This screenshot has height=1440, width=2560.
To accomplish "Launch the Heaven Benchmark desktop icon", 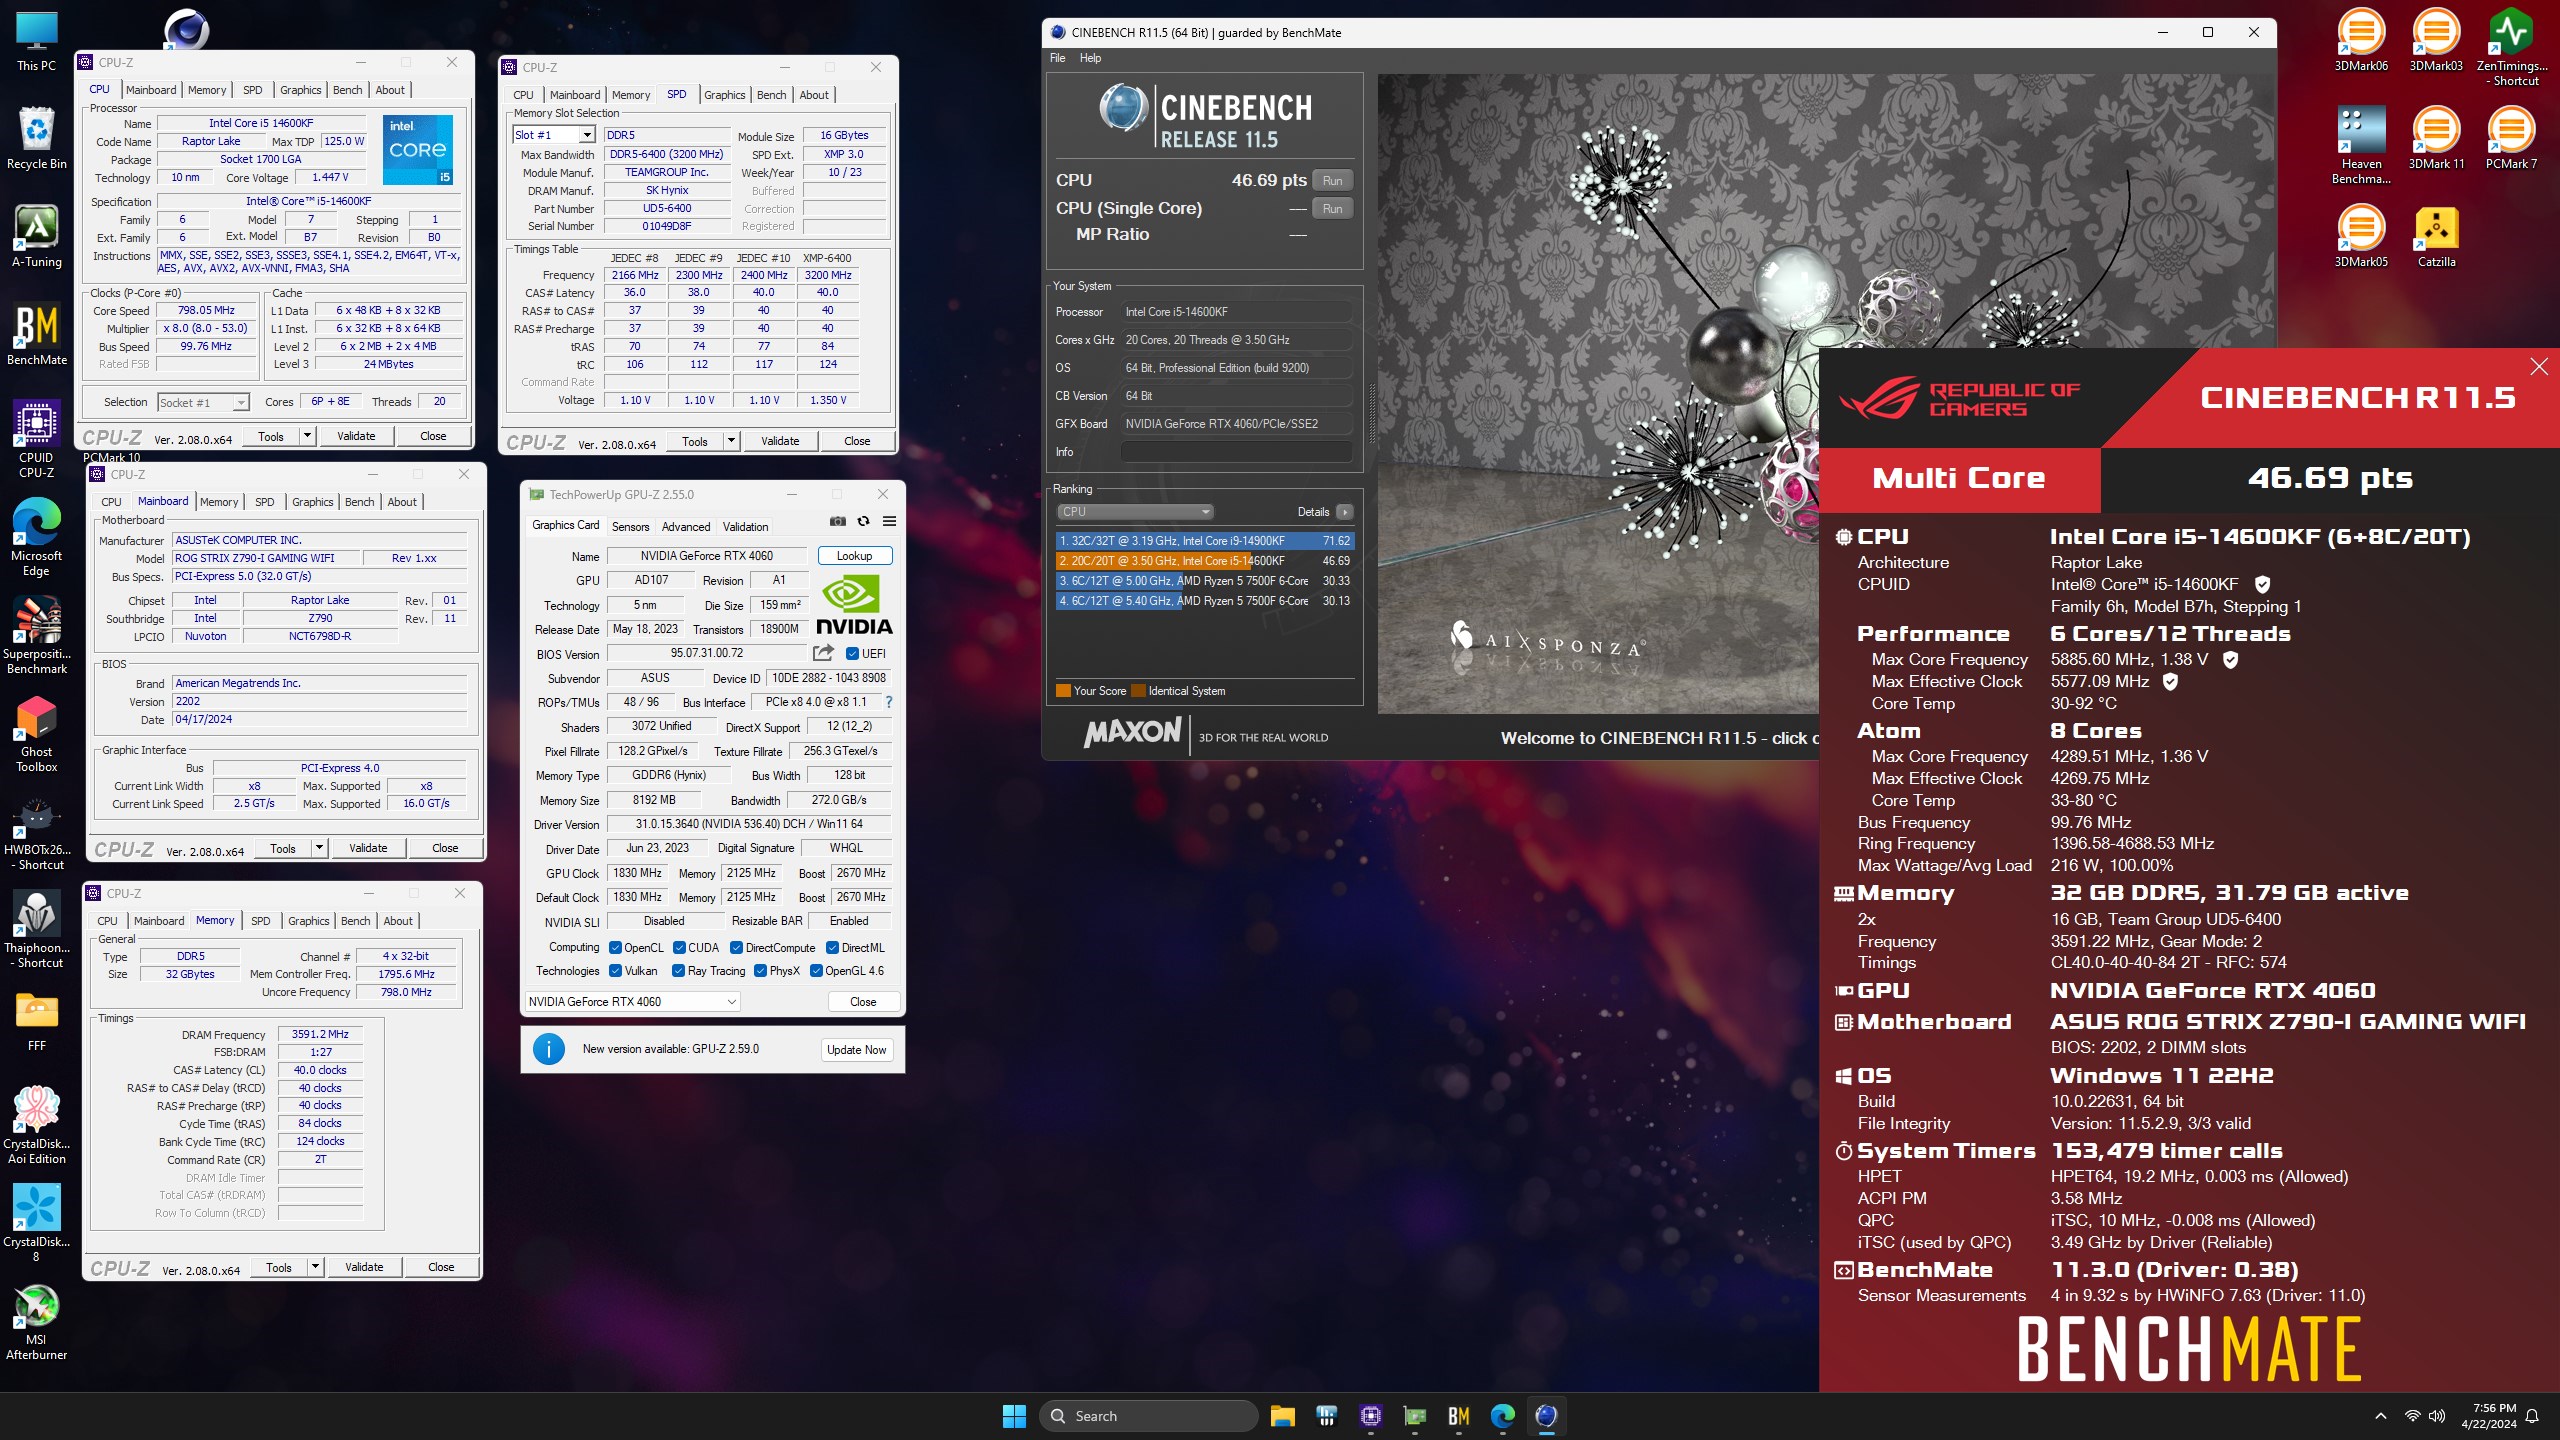I will pos(2361,144).
